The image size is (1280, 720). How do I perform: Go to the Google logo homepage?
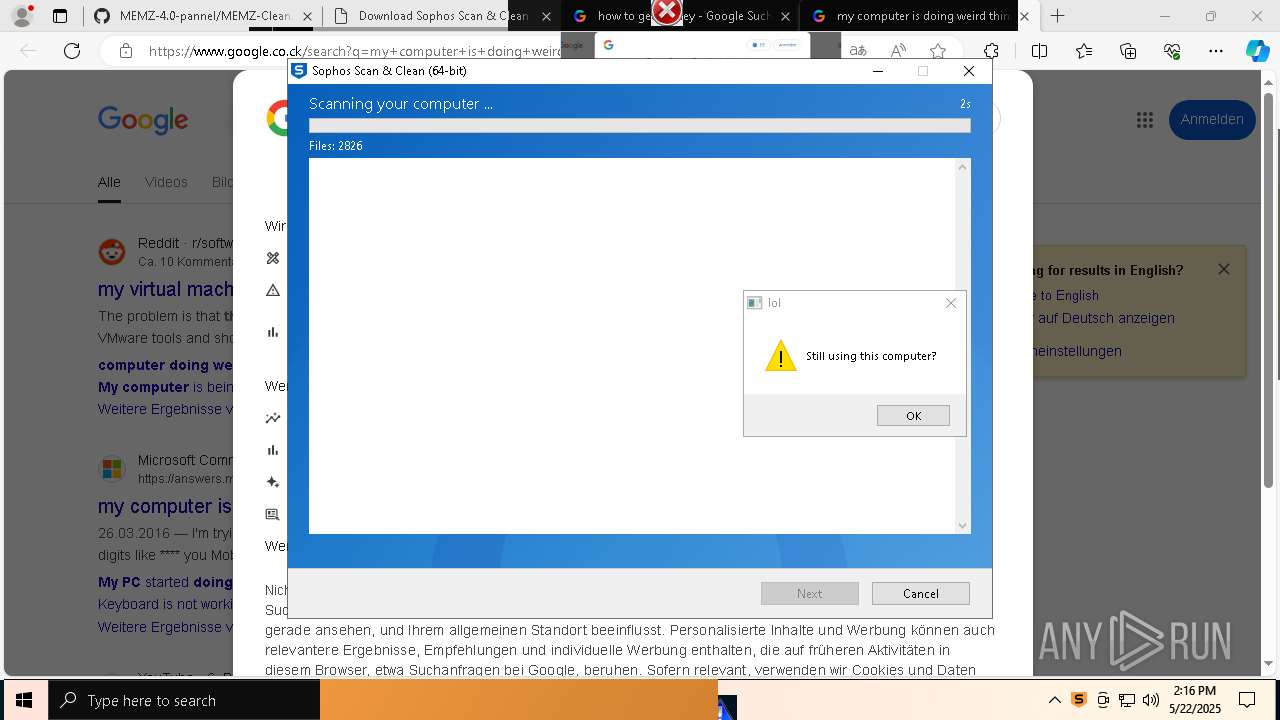coord(143,120)
